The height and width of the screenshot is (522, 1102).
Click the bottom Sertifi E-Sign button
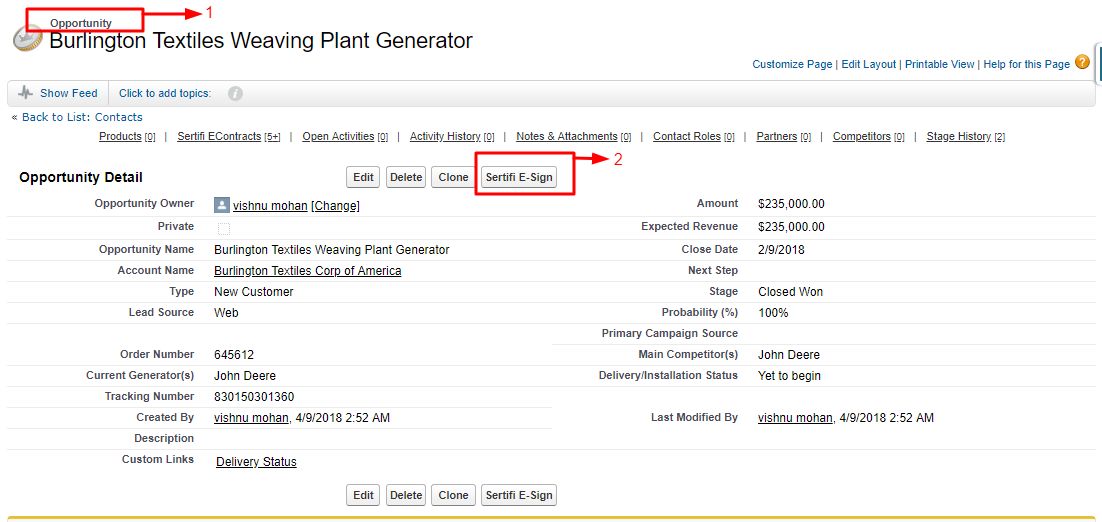coord(519,495)
